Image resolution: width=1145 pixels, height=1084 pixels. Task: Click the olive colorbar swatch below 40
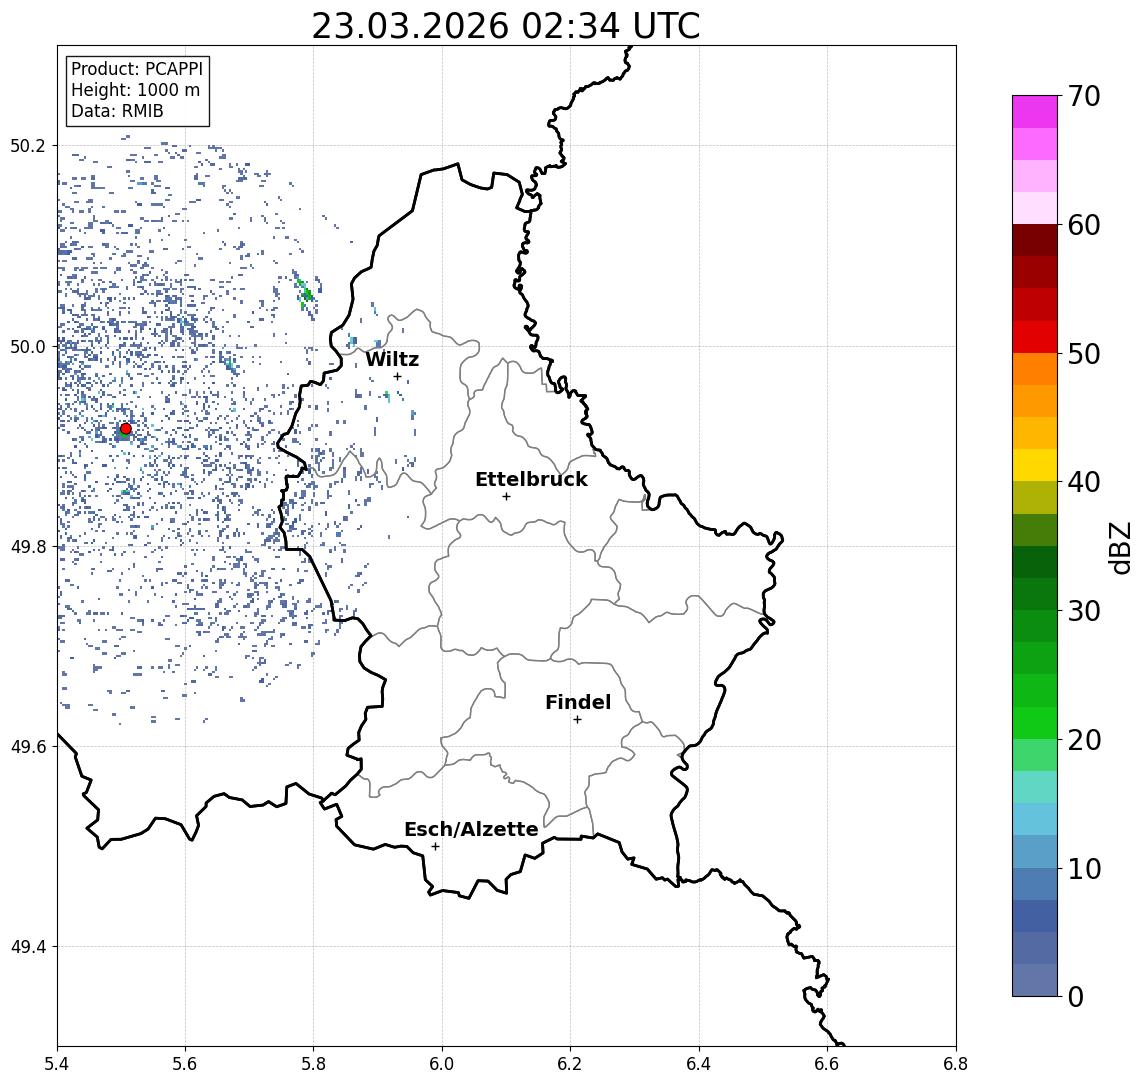(1035, 497)
